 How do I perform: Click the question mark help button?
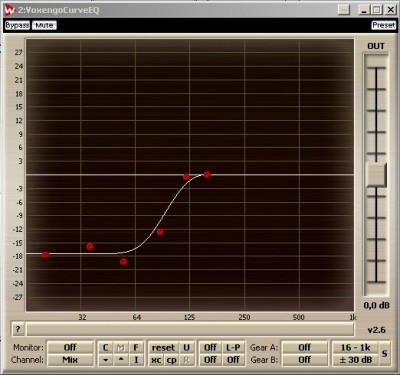pyautogui.click(x=18, y=330)
